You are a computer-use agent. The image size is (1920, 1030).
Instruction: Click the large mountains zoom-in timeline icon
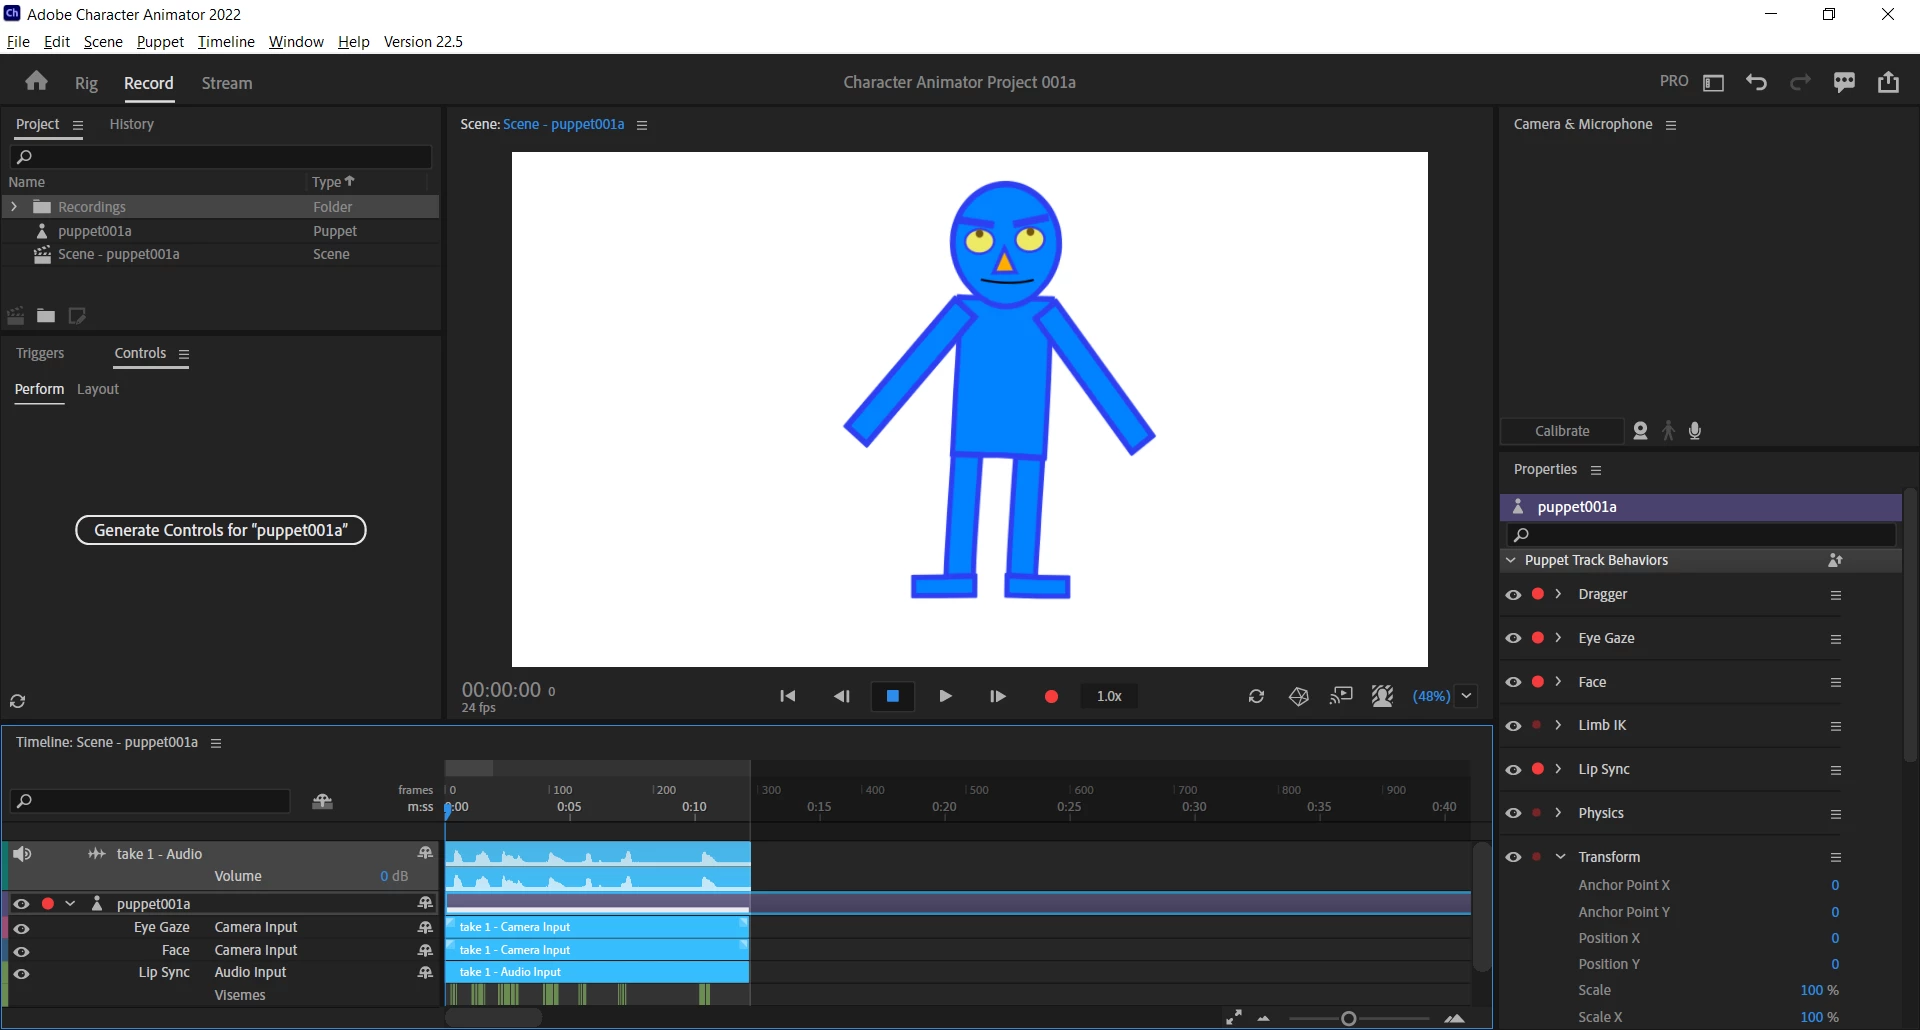point(1455,1018)
